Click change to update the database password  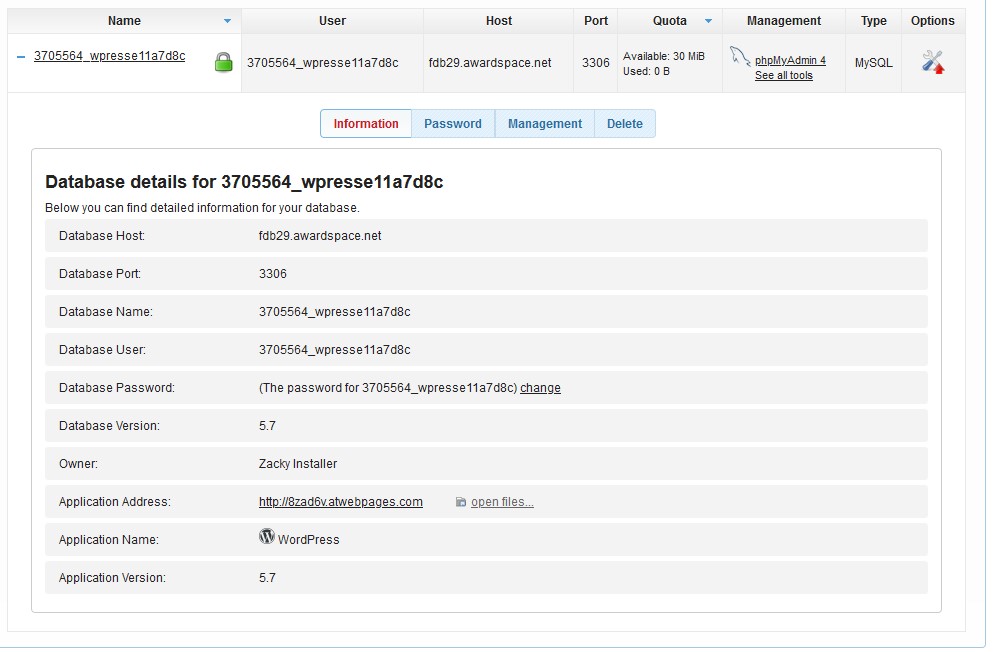[x=540, y=388]
